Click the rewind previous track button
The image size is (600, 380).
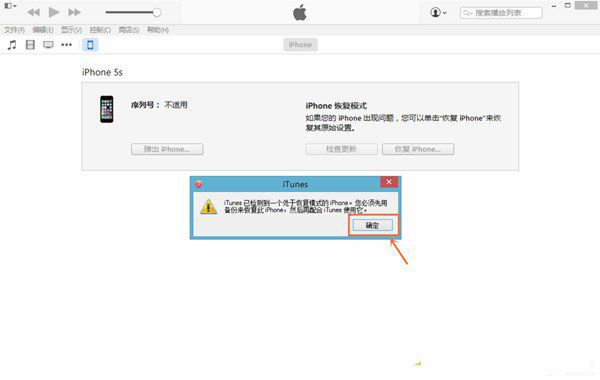click(x=34, y=12)
